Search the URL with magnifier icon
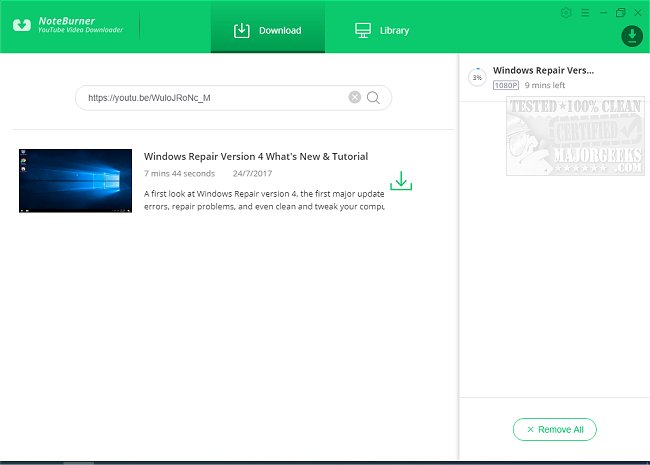Screen dimensions: 650x465 pos(373,97)
